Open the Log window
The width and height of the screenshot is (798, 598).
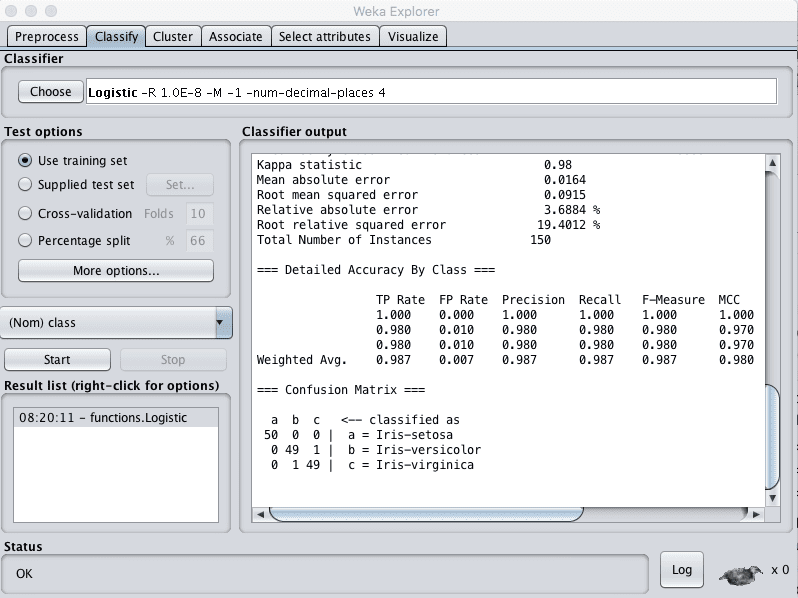pyautogui.click(x=681, y=569)
